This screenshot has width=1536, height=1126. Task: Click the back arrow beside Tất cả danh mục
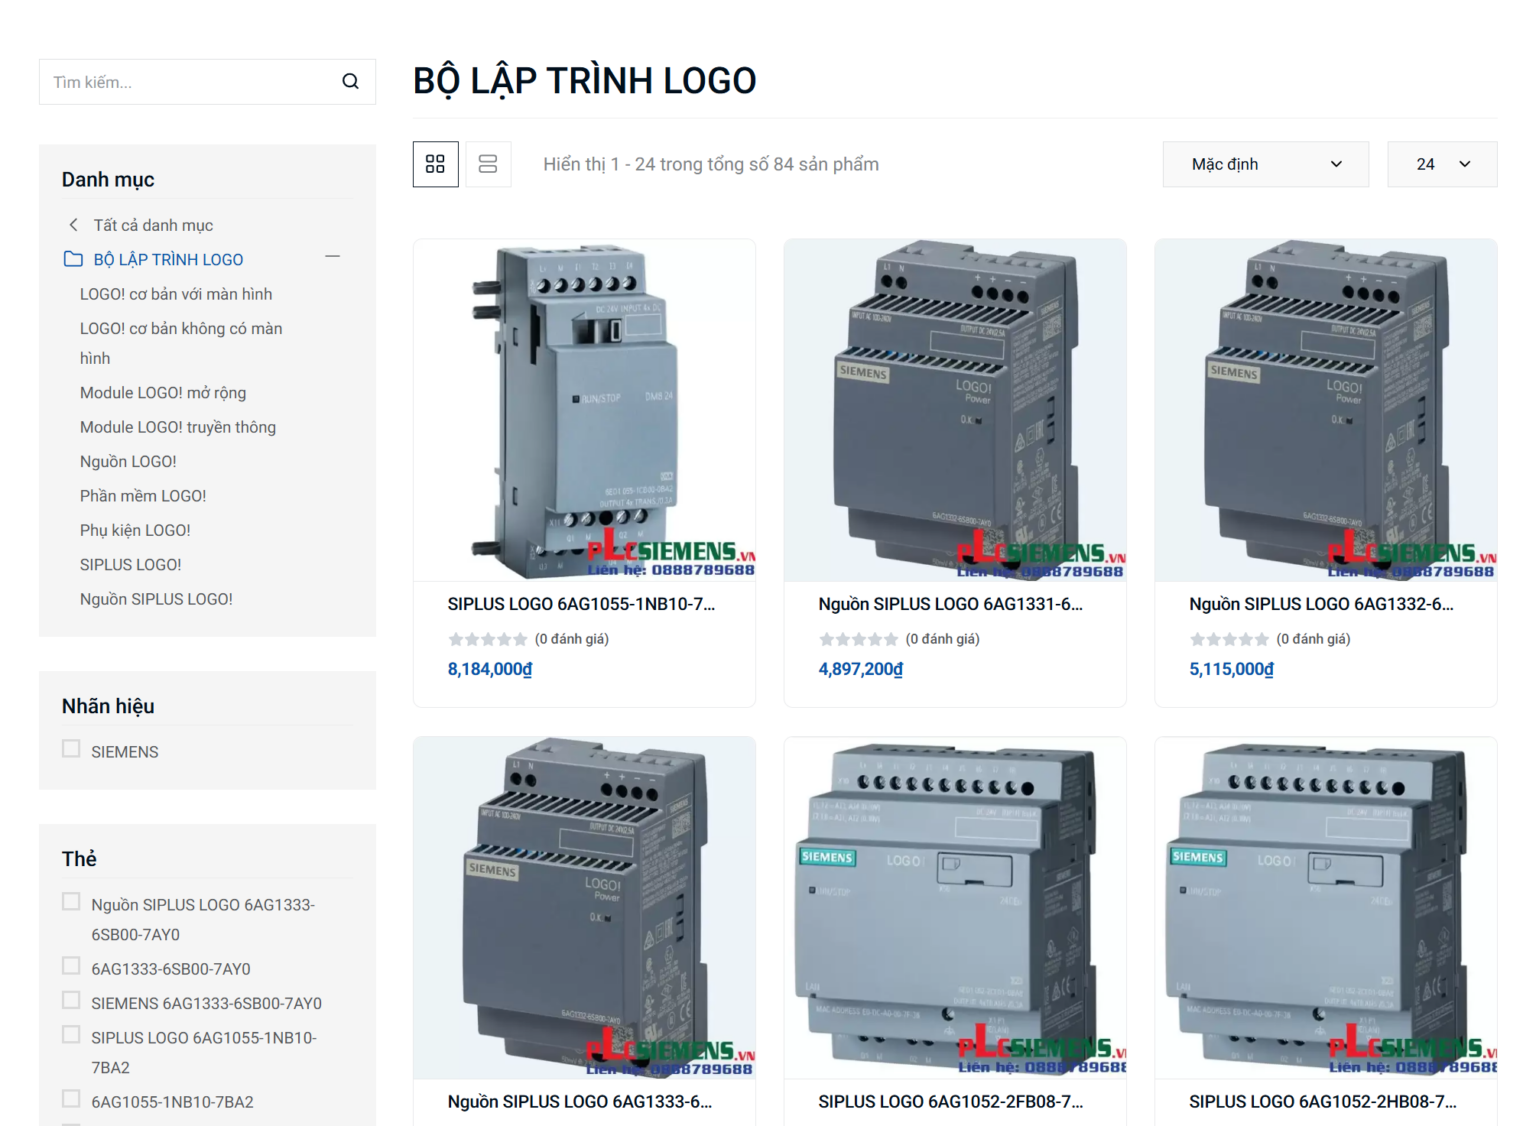point(73,225)
